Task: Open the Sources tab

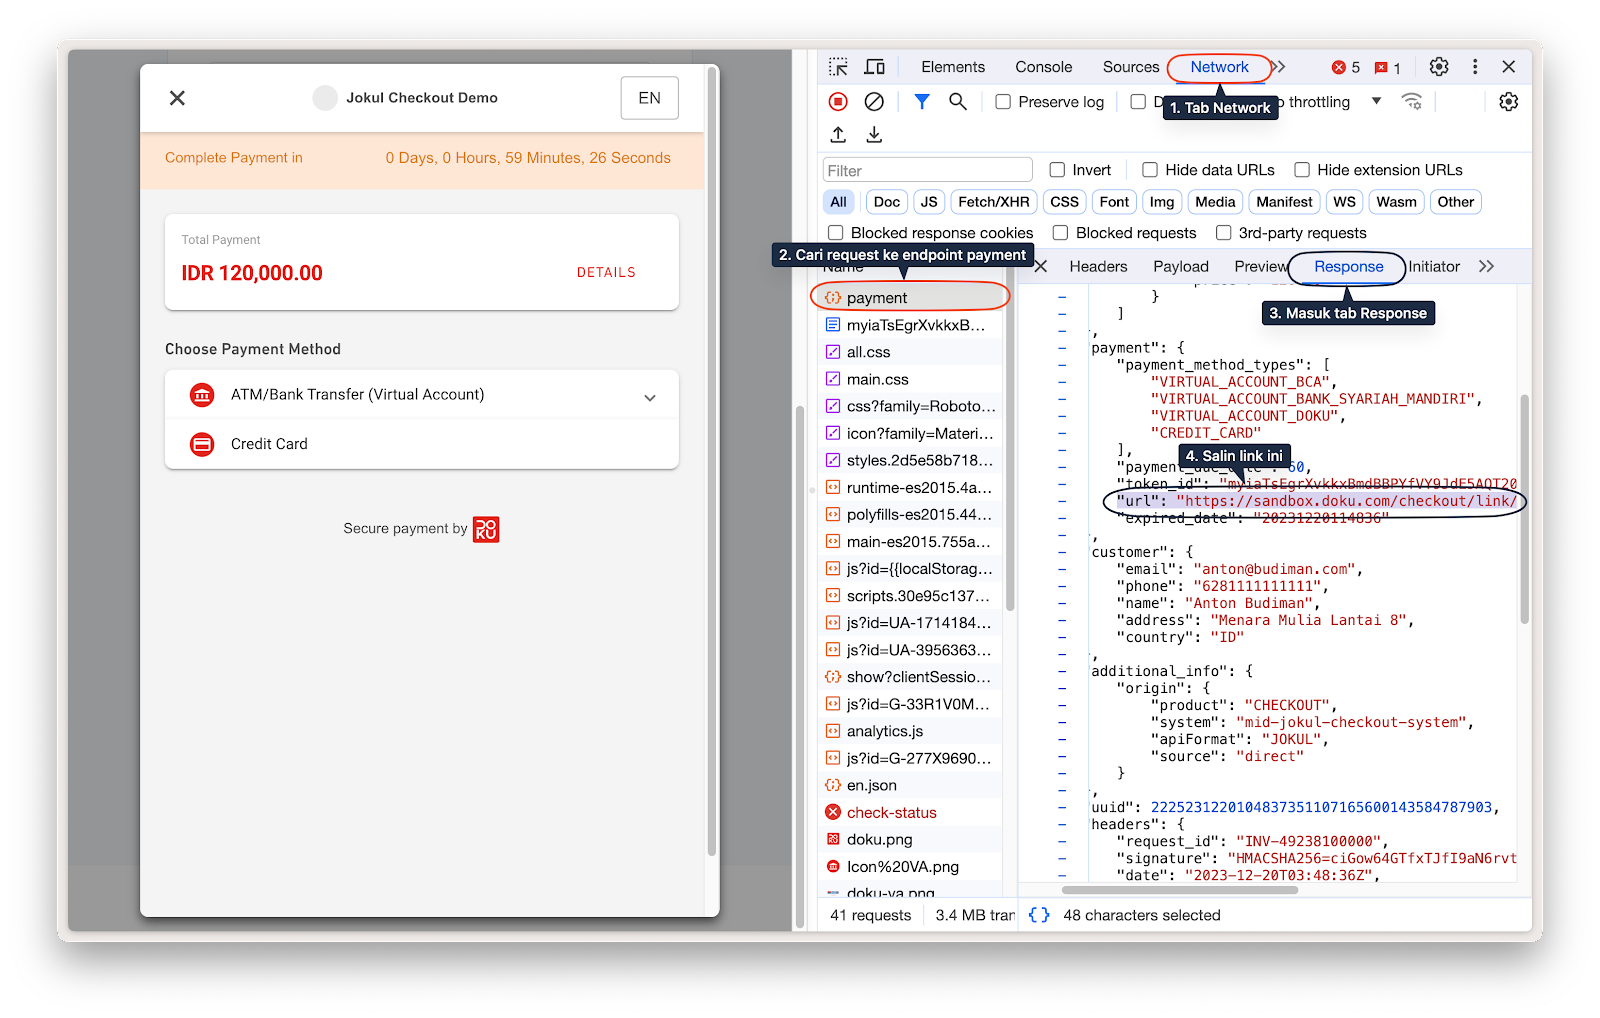Action: [1131, 67]
